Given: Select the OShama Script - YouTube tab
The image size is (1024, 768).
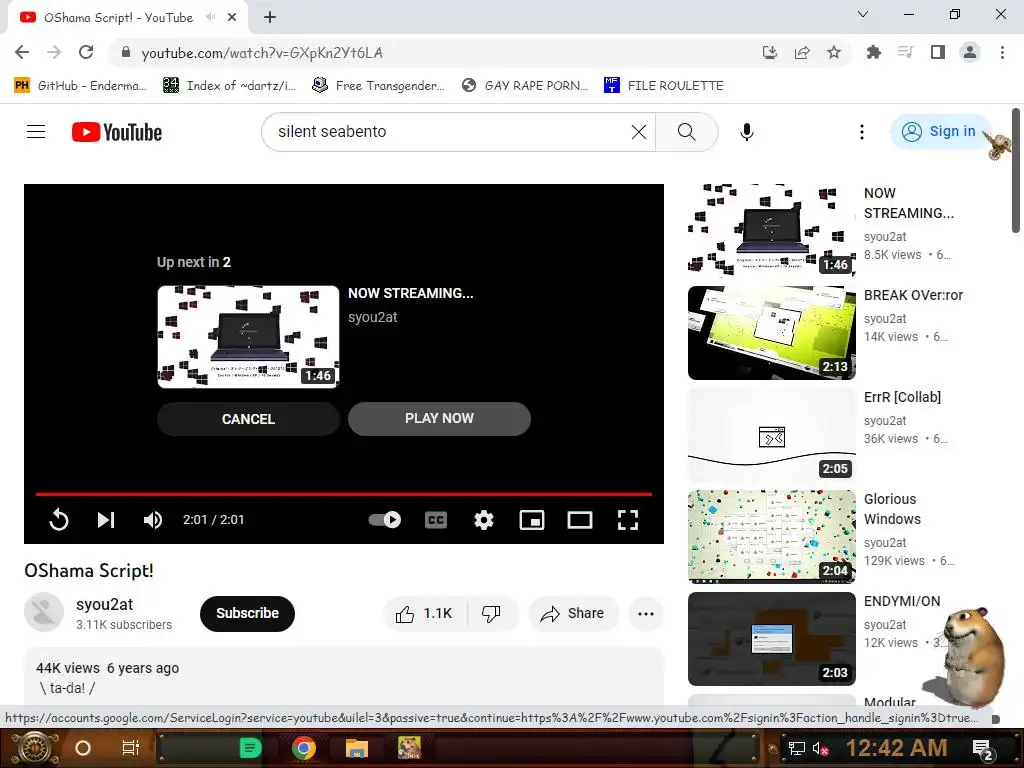Looking at the screenshot, I should (127, 18).
